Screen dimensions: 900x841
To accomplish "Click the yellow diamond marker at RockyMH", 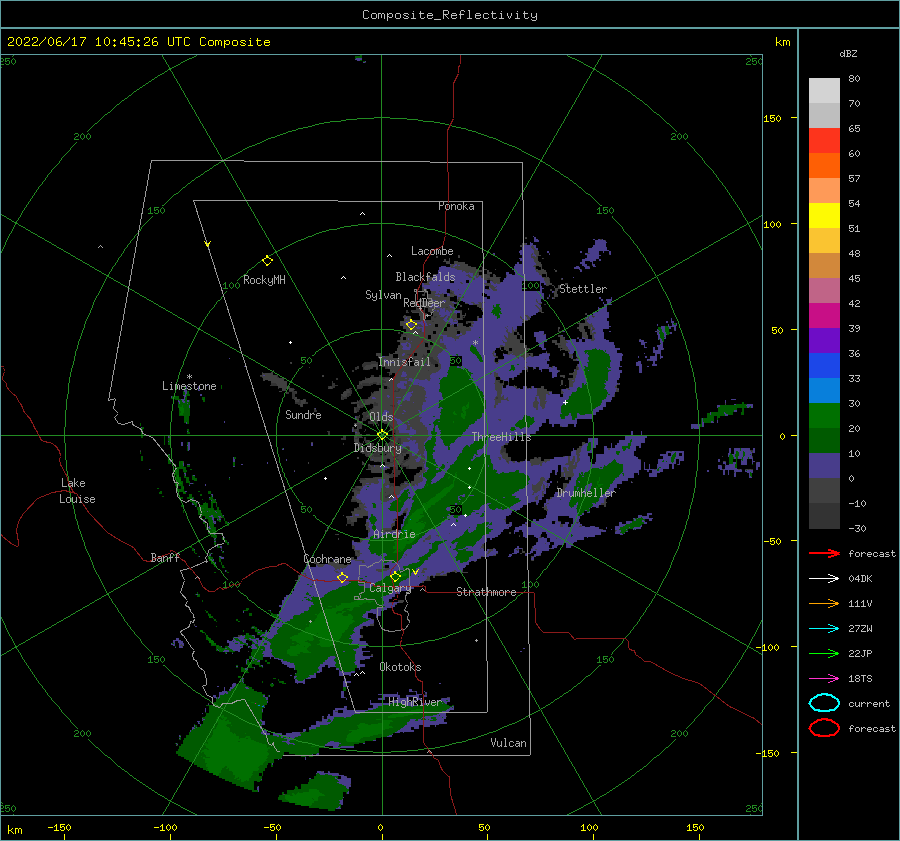I will coord(267,261).
